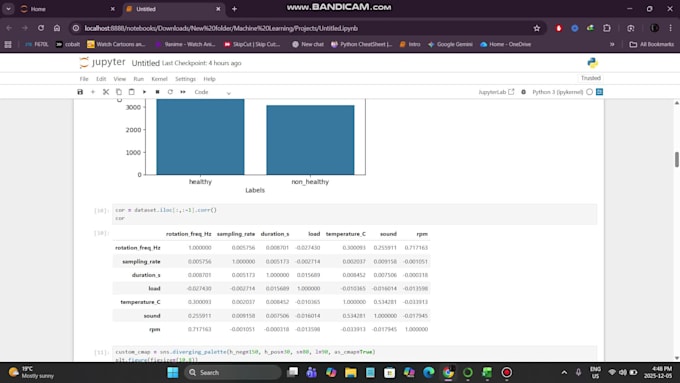Open the Settings menu
Screen dimensions: 680x383
pyautogui.click(x=185, y=79)
